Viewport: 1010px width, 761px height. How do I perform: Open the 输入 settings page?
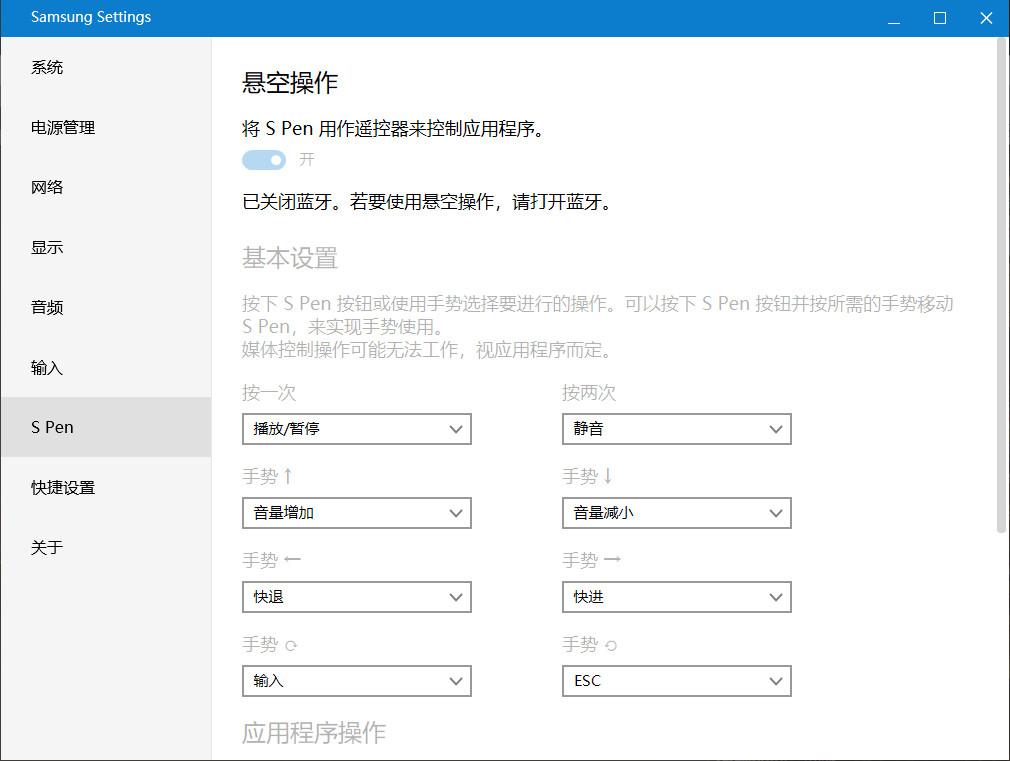click(46, 367)
